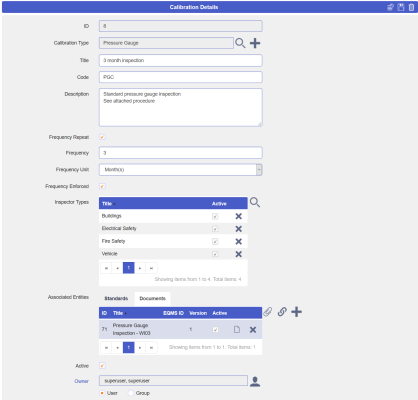The height and width of the screenshot is (400, 418).
Task: Go to previous page of Inspector Types
Action: 117,268
